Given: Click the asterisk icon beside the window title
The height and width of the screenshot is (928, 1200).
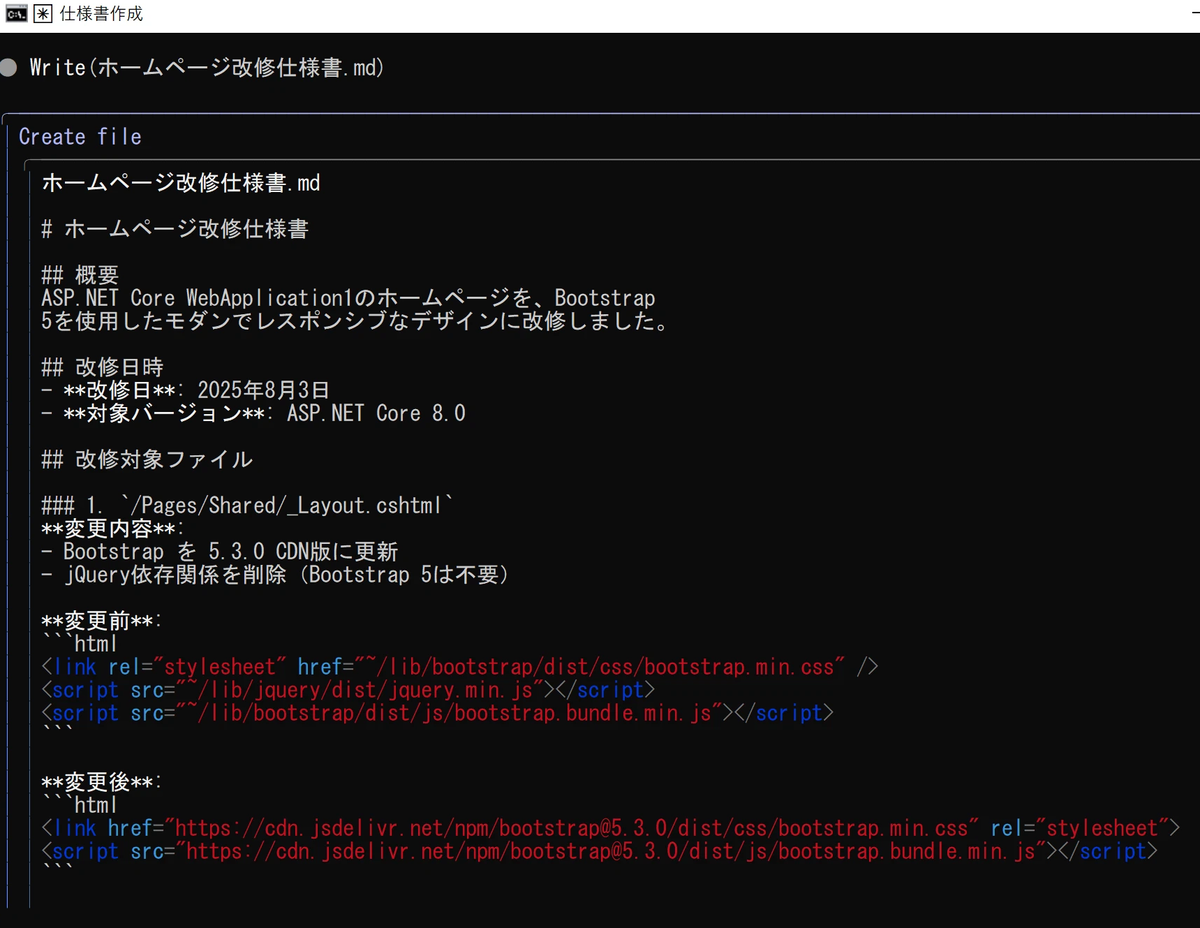Looking at the screenshot, I should (x=43, y=14).
